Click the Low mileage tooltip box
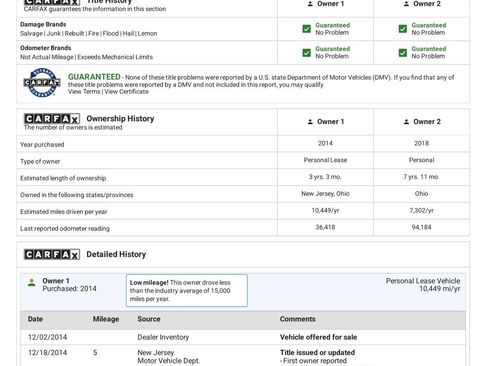This screenshot has width=488, height=366. coord(187,290)
